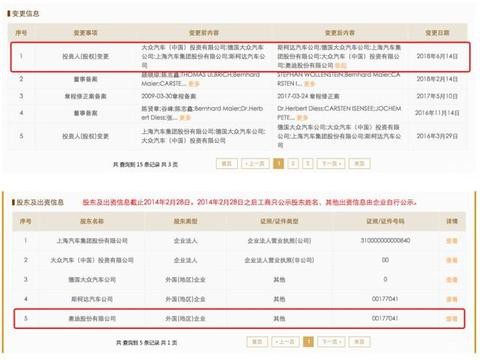Click 共查询到15条记录 共3页 record count text
480x360 pixels.
pos(145,164)
